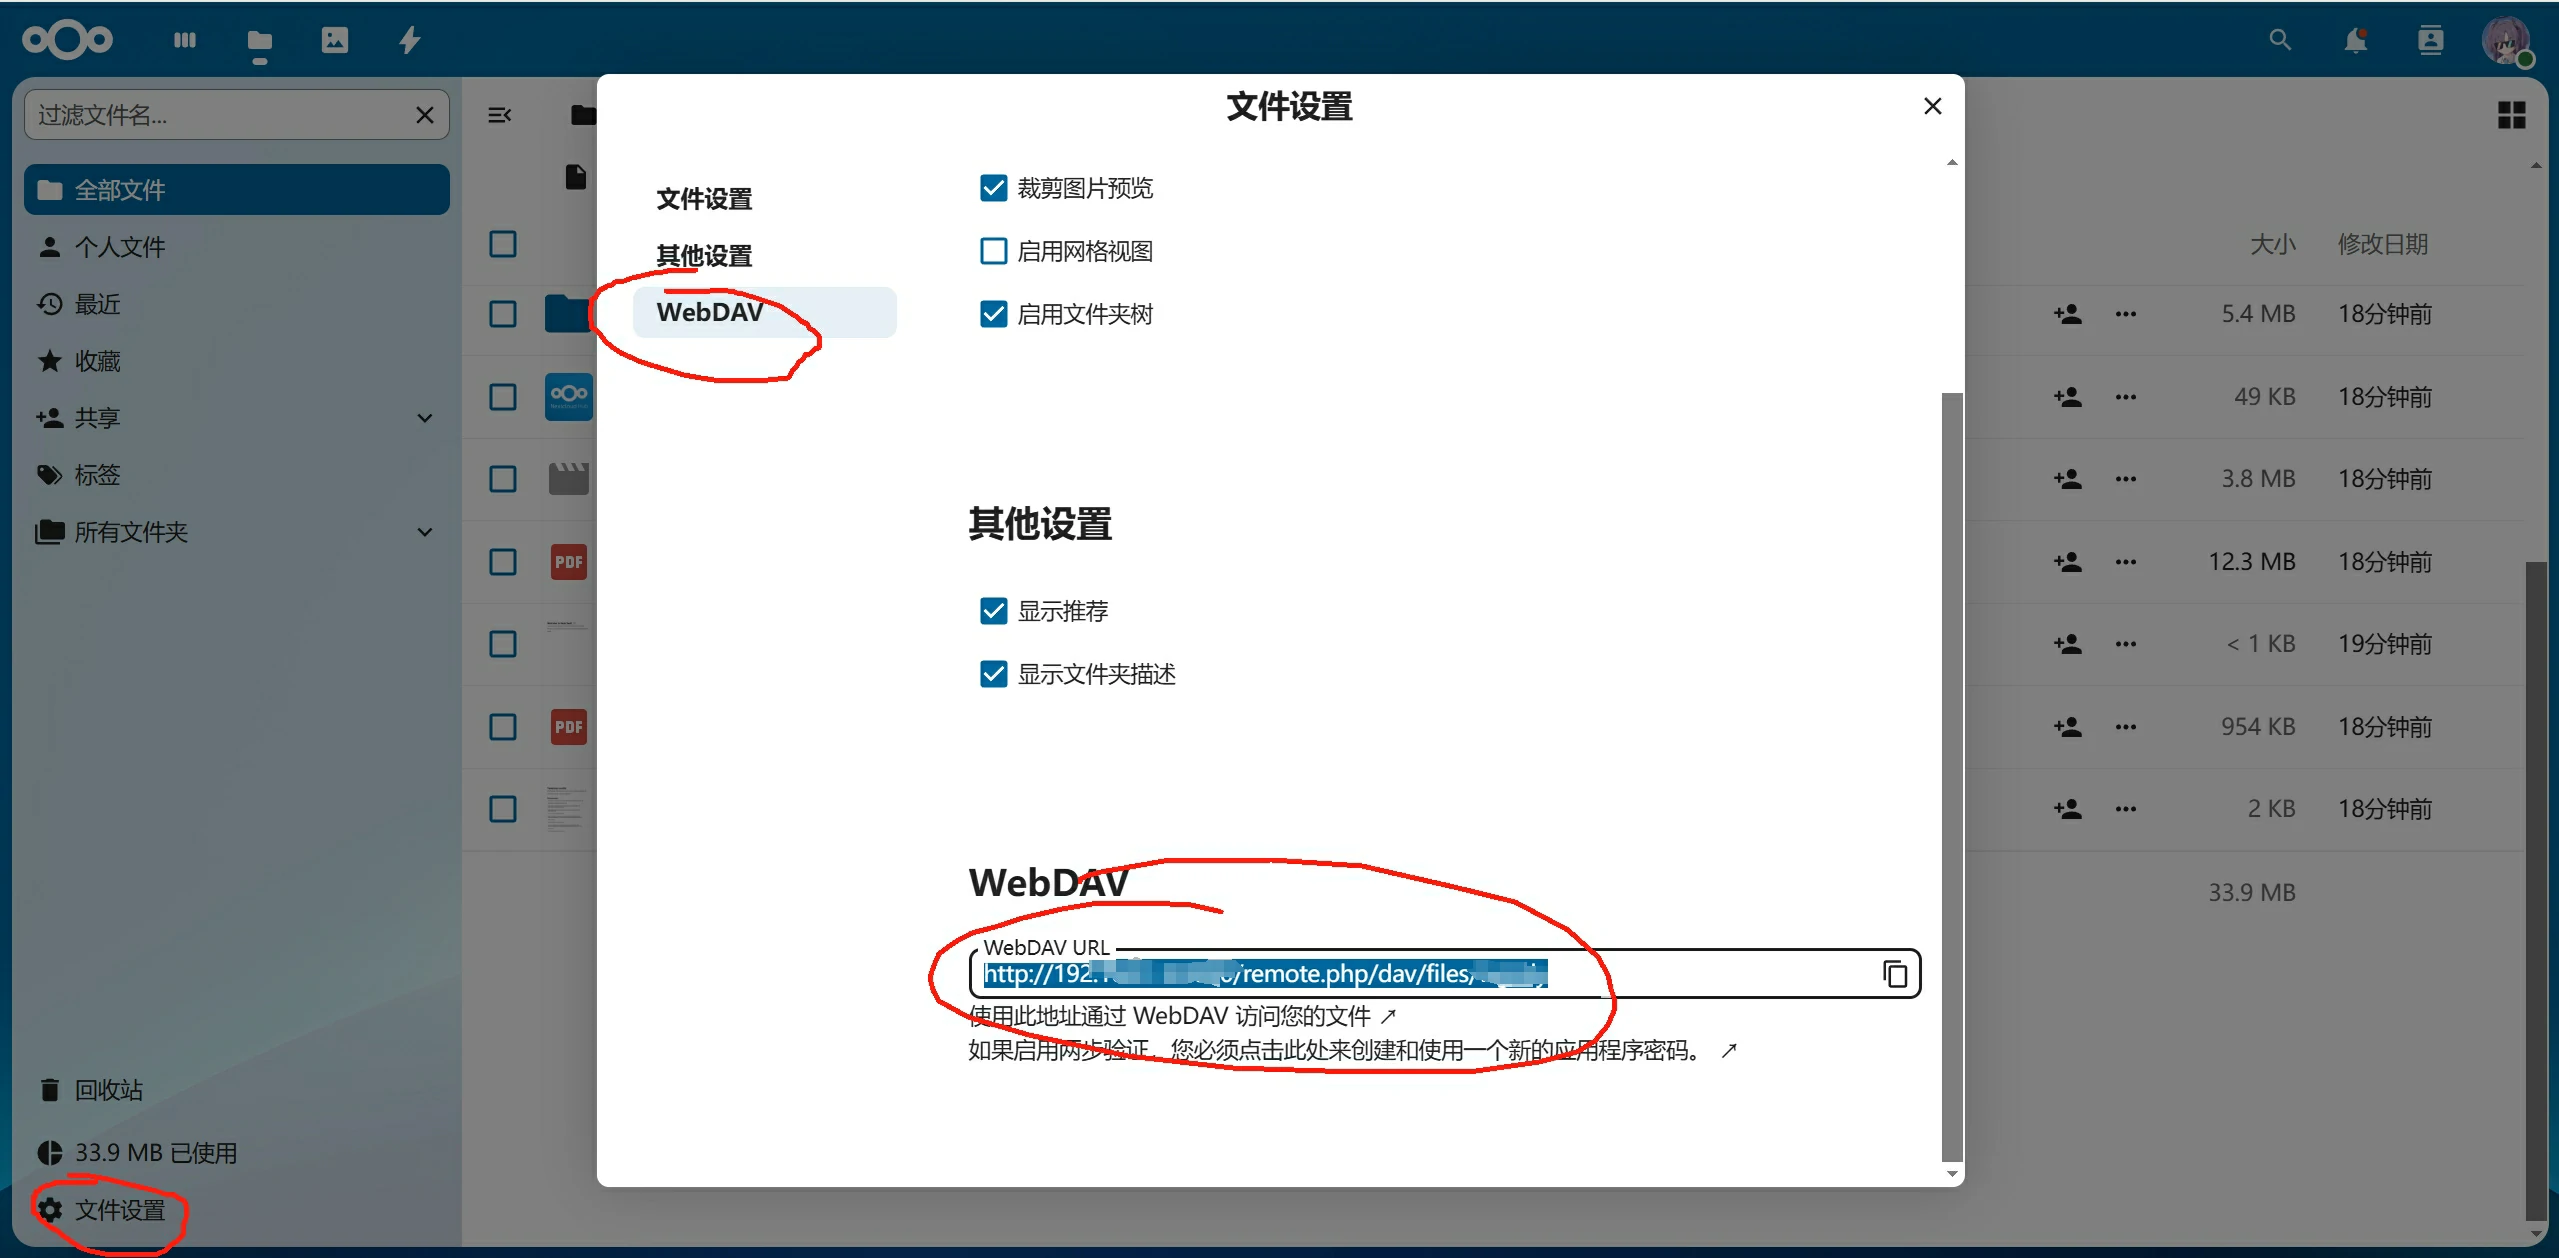Enable 启用网格视图 checkbox
2559x1258 pixels.
point(993,251)
